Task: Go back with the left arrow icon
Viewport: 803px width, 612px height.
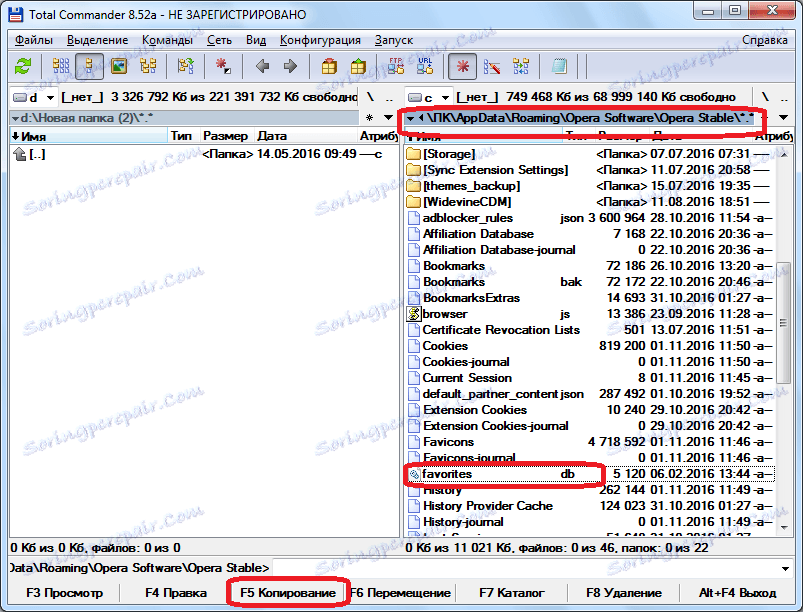Action: 262,66
